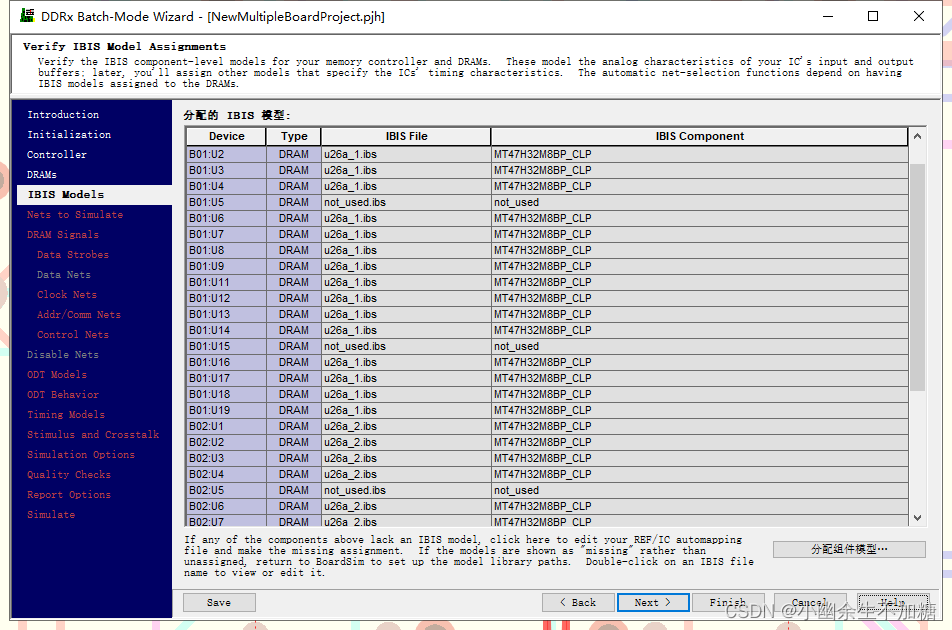Click not_used.ibs file for B02:U5
The width and height of the screenshot is (952, 630).
tap(406, 490)
